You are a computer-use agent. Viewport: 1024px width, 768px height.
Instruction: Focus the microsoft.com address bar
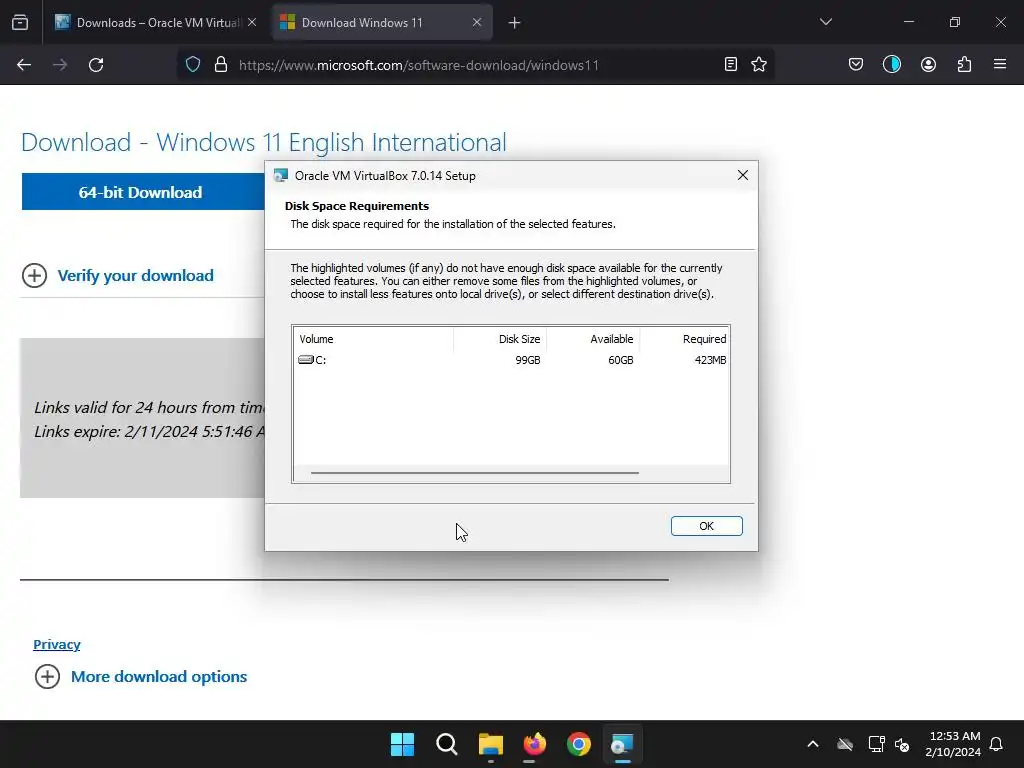pos(475,65)
